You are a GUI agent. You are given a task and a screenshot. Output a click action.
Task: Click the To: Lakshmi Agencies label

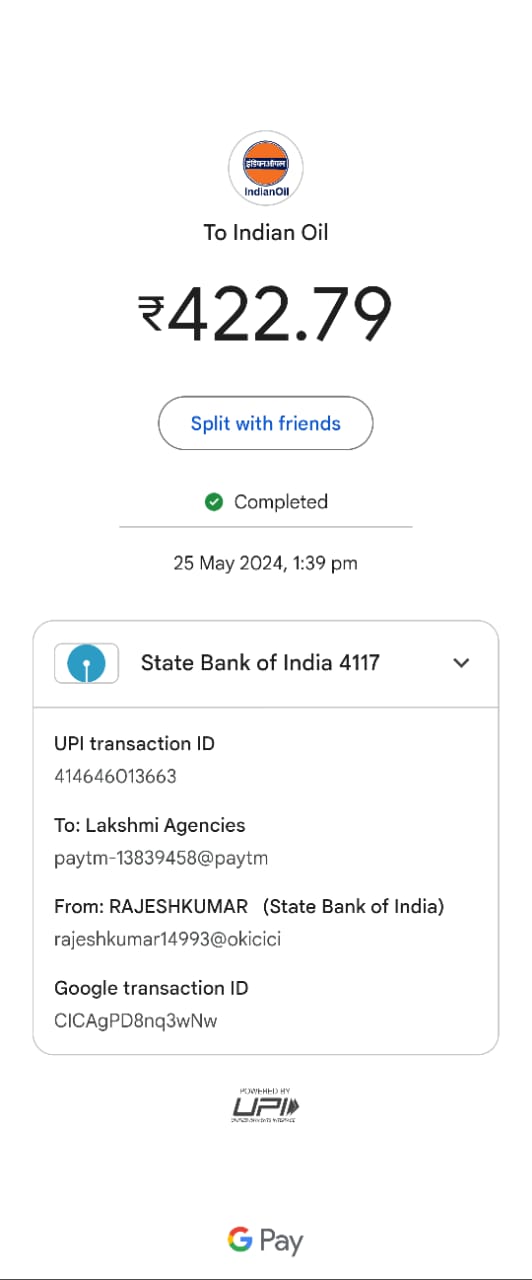149,826
